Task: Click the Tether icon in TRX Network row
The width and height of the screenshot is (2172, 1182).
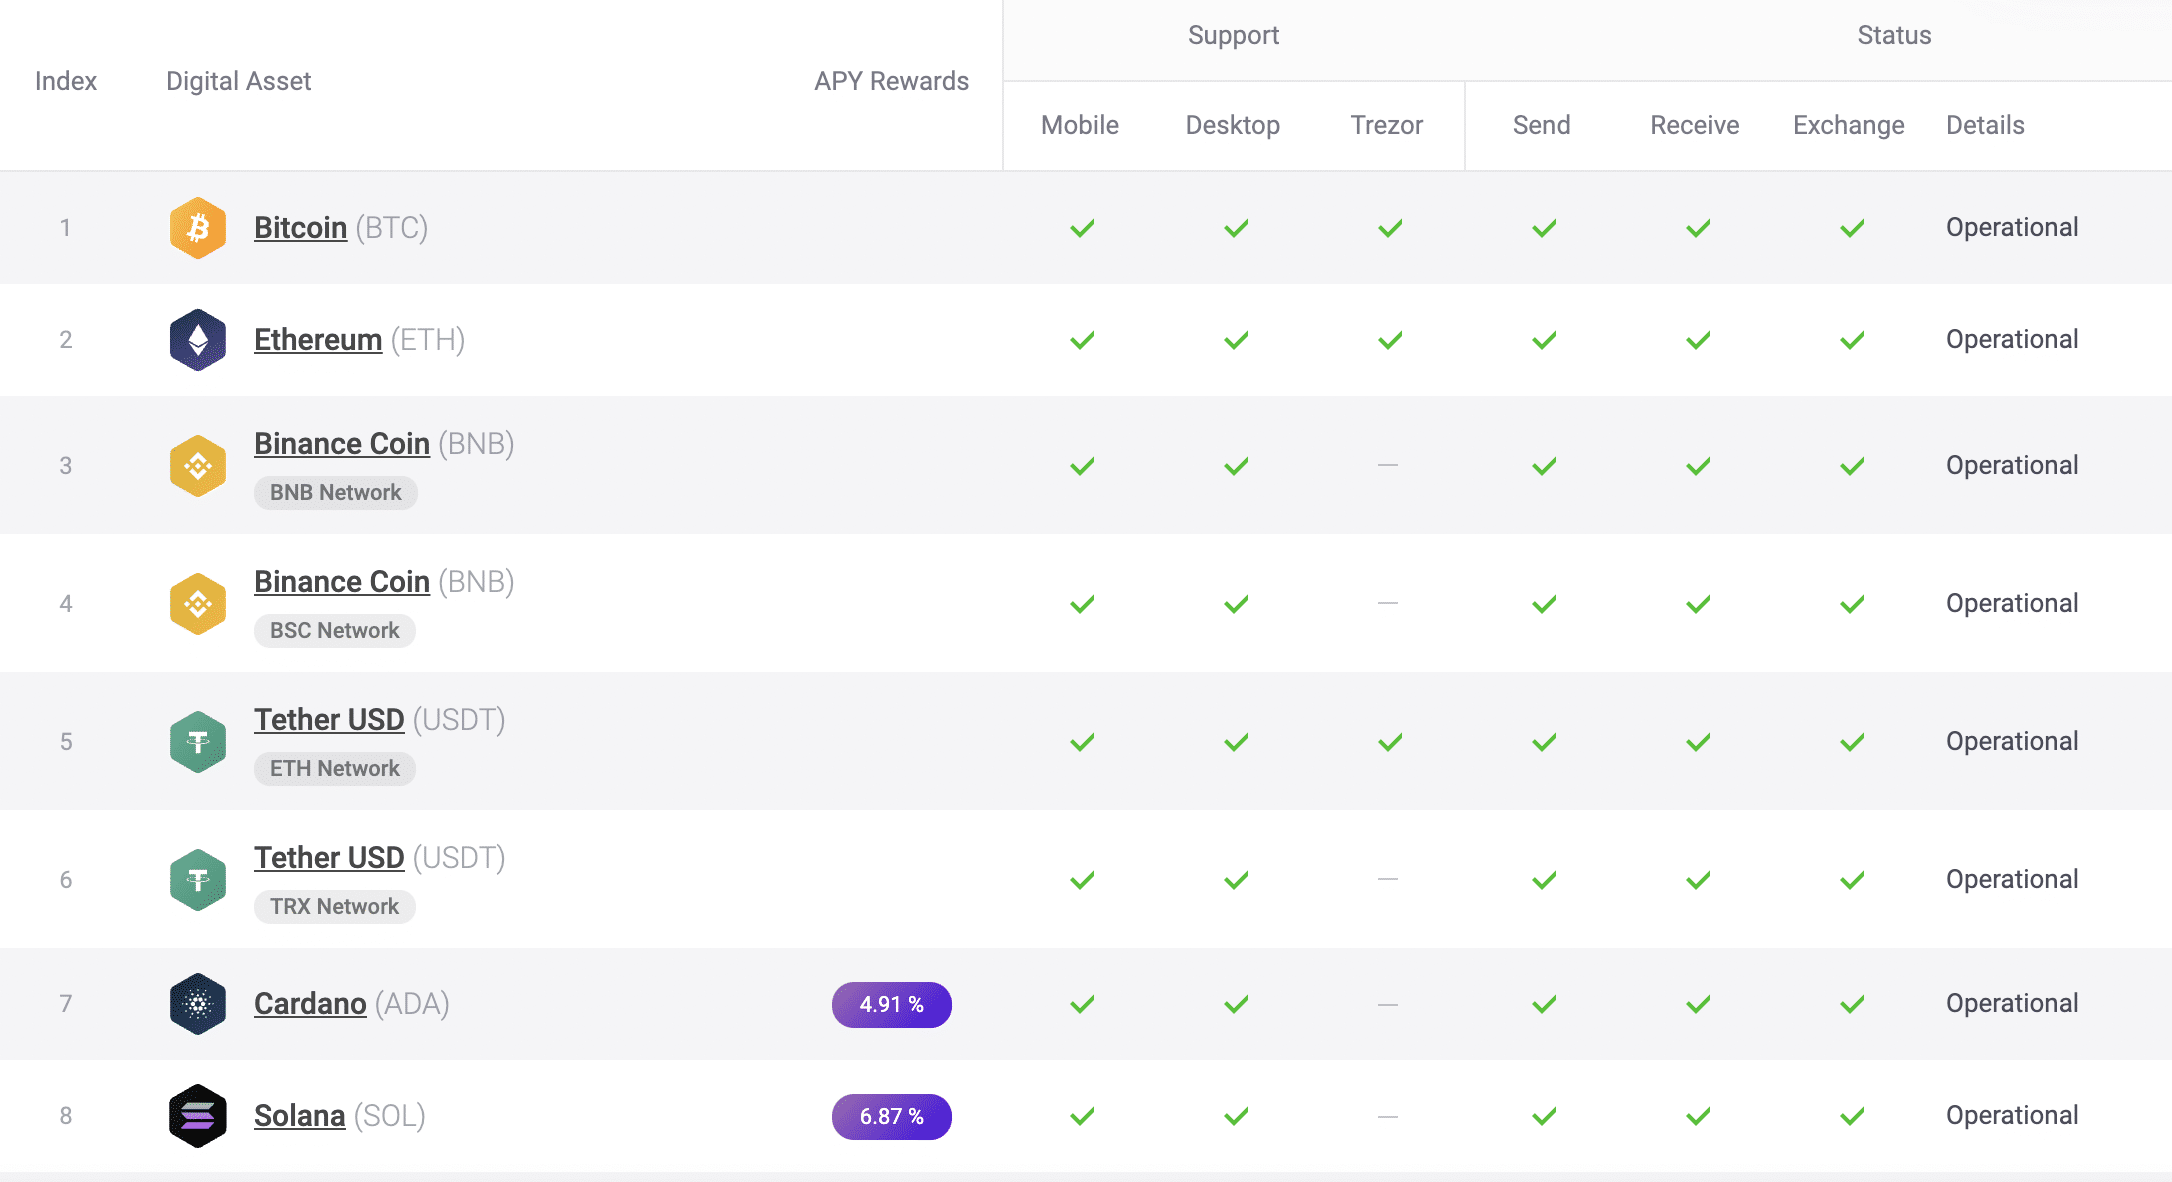Action: click(x=198, y=880)
